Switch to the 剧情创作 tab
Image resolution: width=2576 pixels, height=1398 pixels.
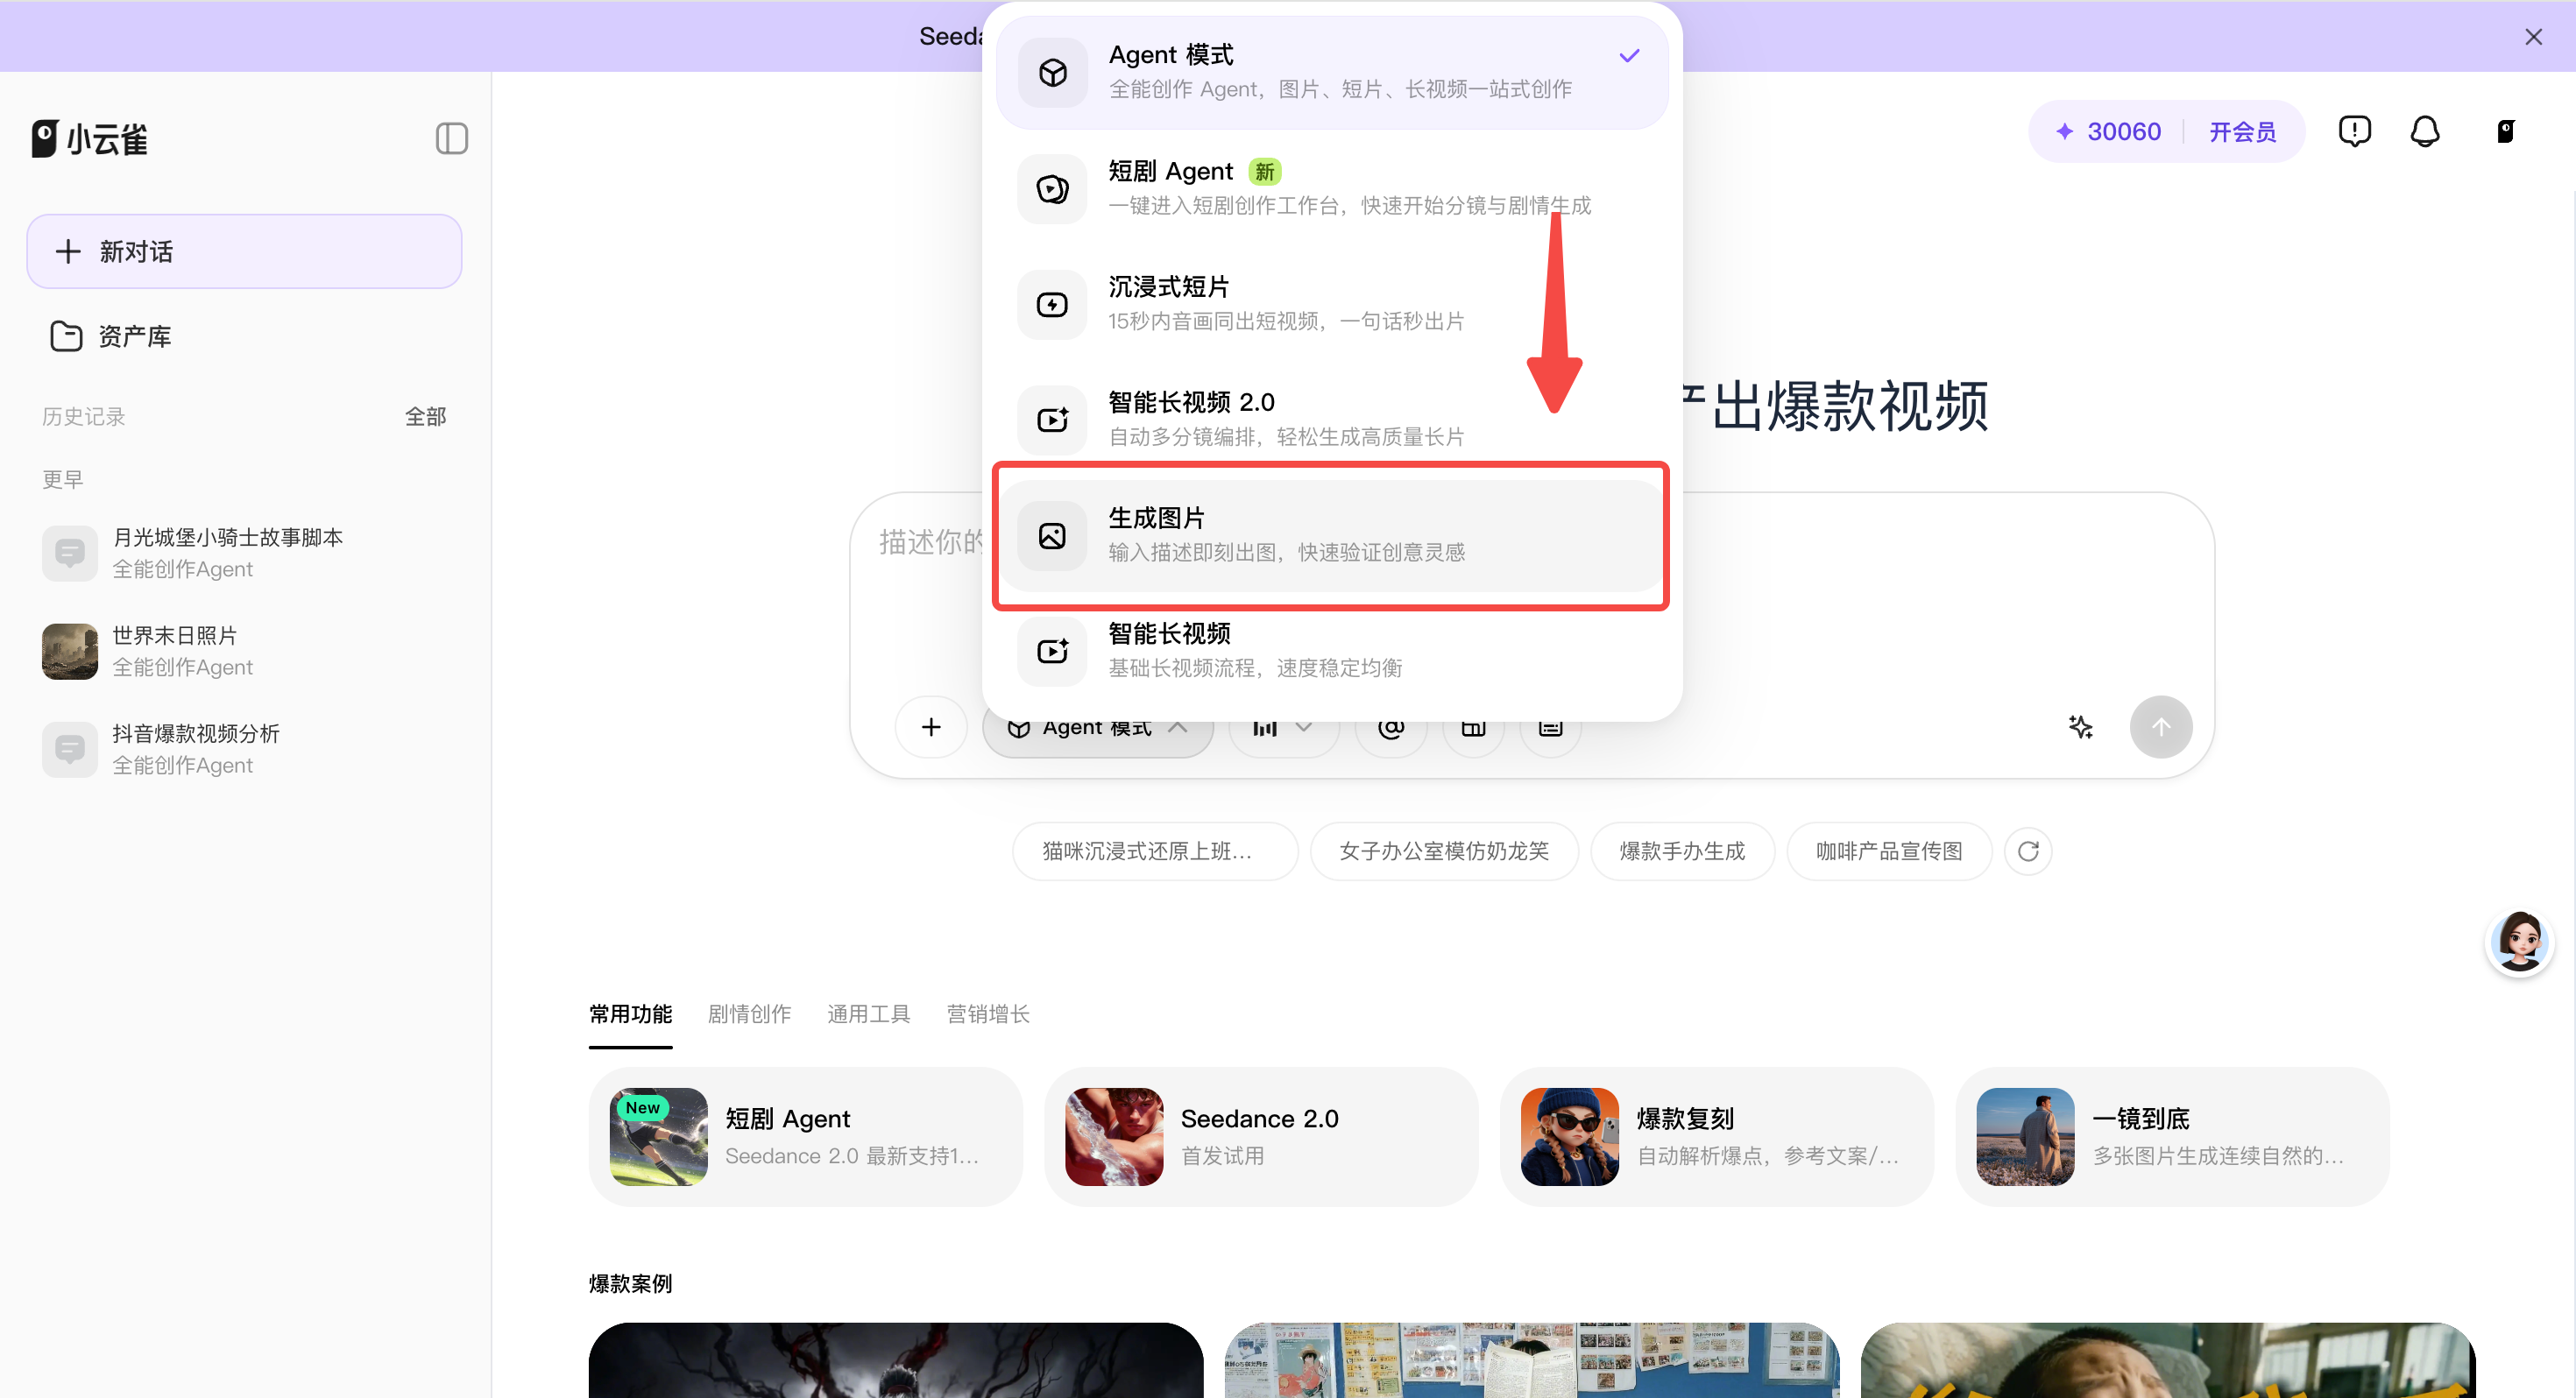coord(749,1014)
